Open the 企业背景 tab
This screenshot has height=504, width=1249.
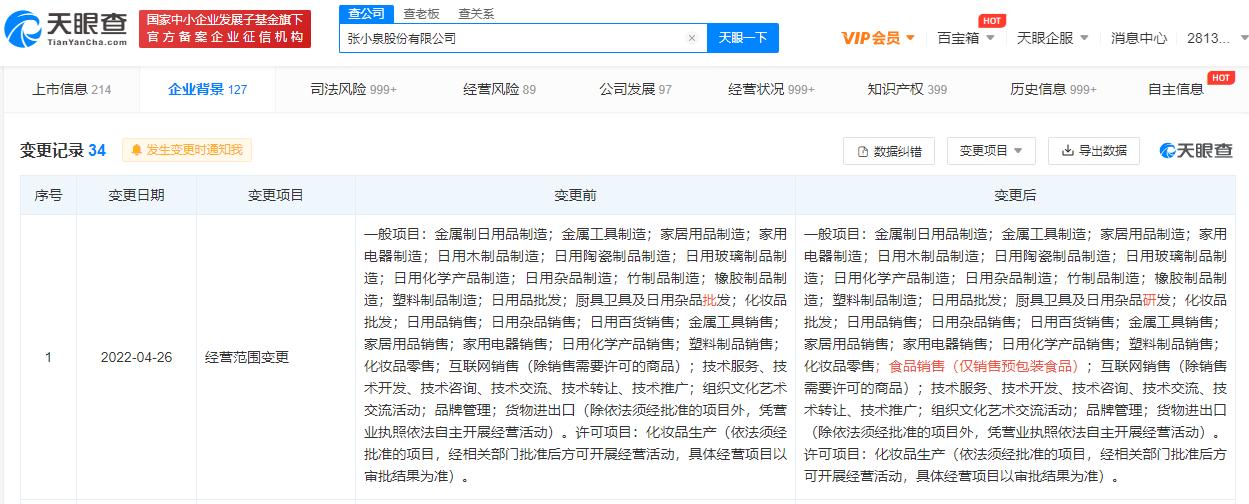coord(208,89)
